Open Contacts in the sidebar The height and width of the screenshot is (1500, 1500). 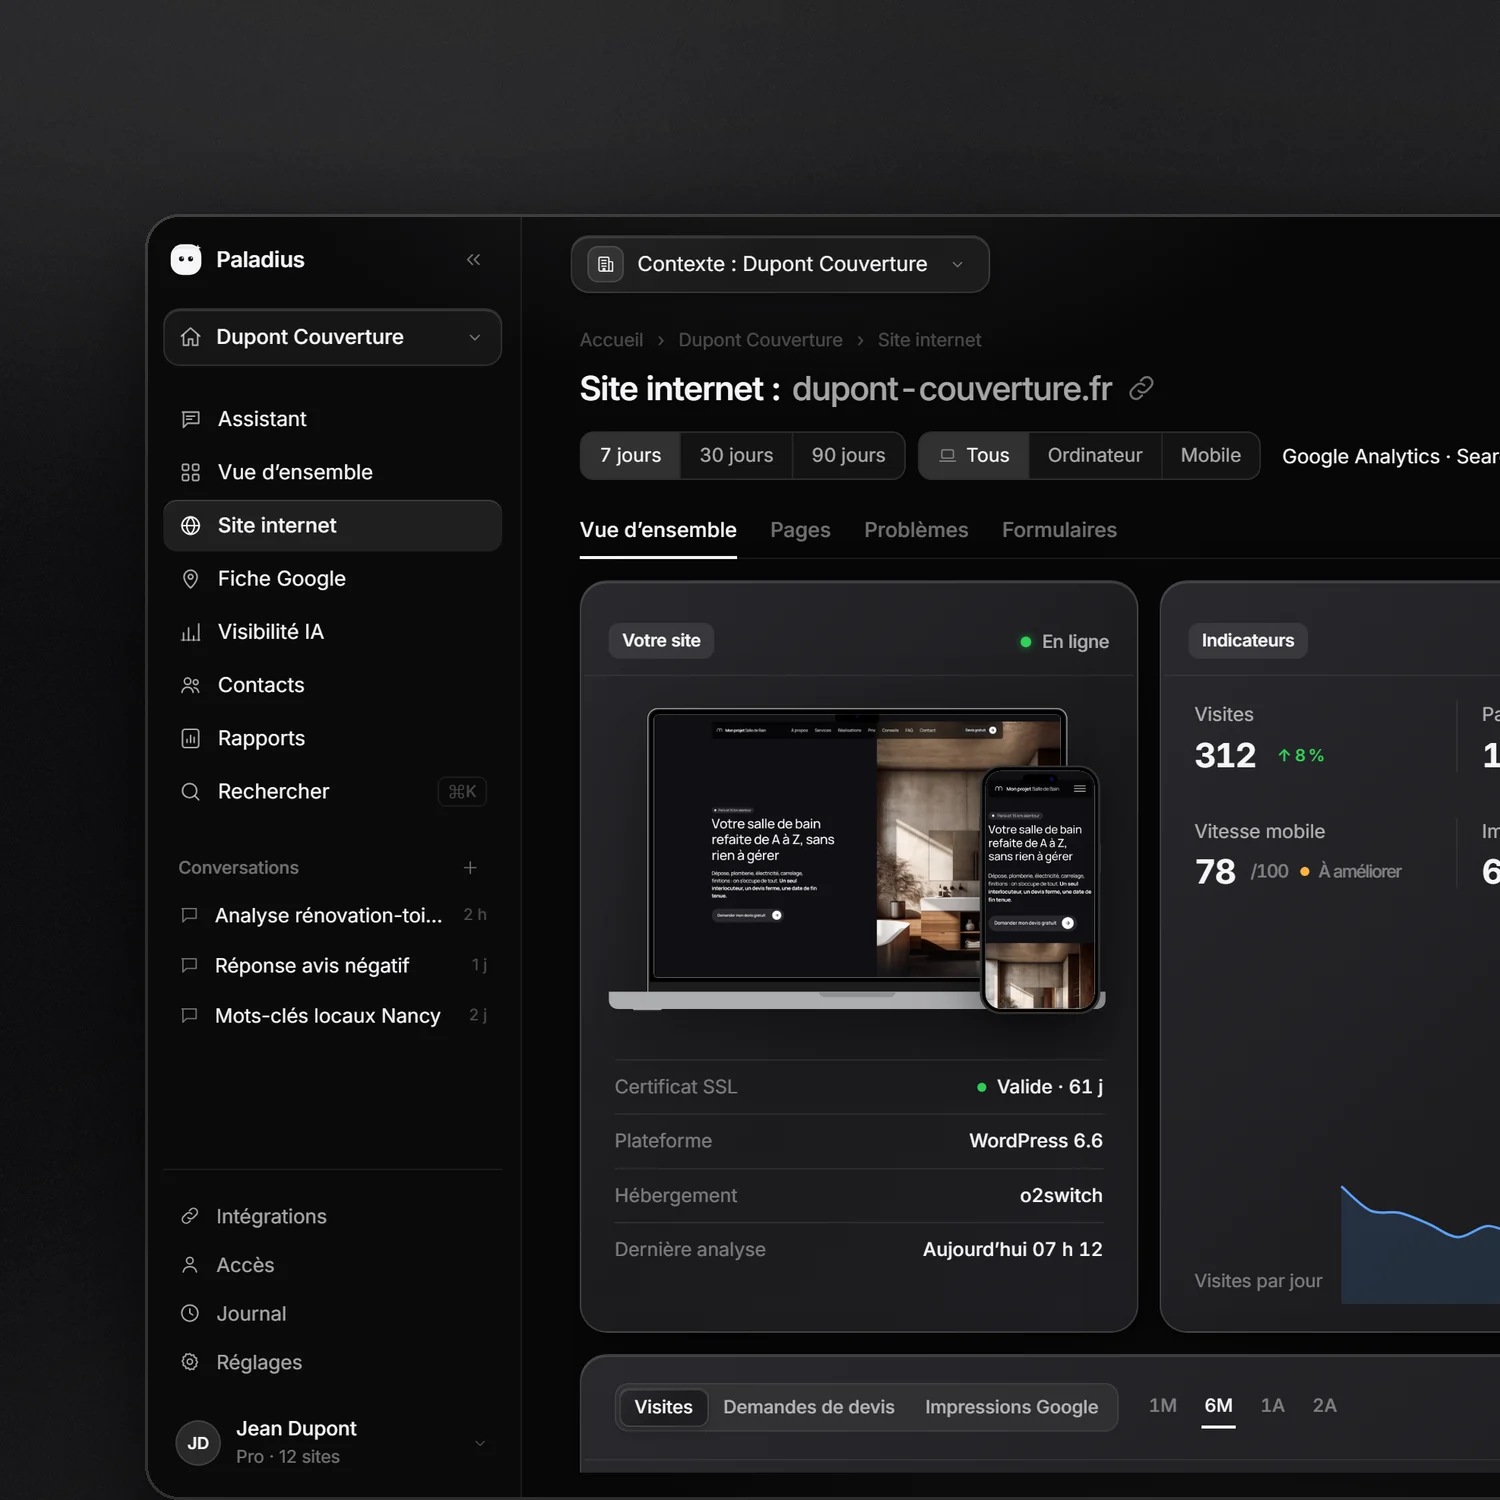tap(333, 685)
